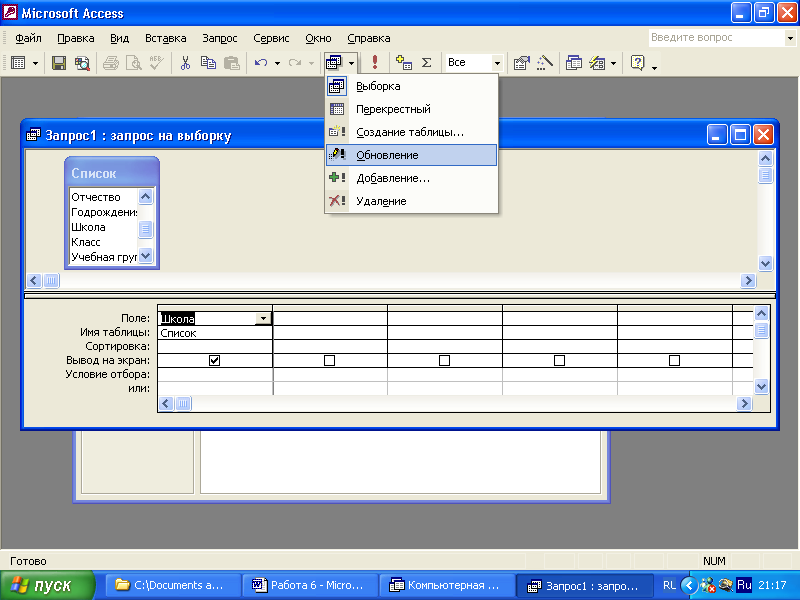Click the Paste clipboard icon
The image size is (800, 600).
coord(232,63)
